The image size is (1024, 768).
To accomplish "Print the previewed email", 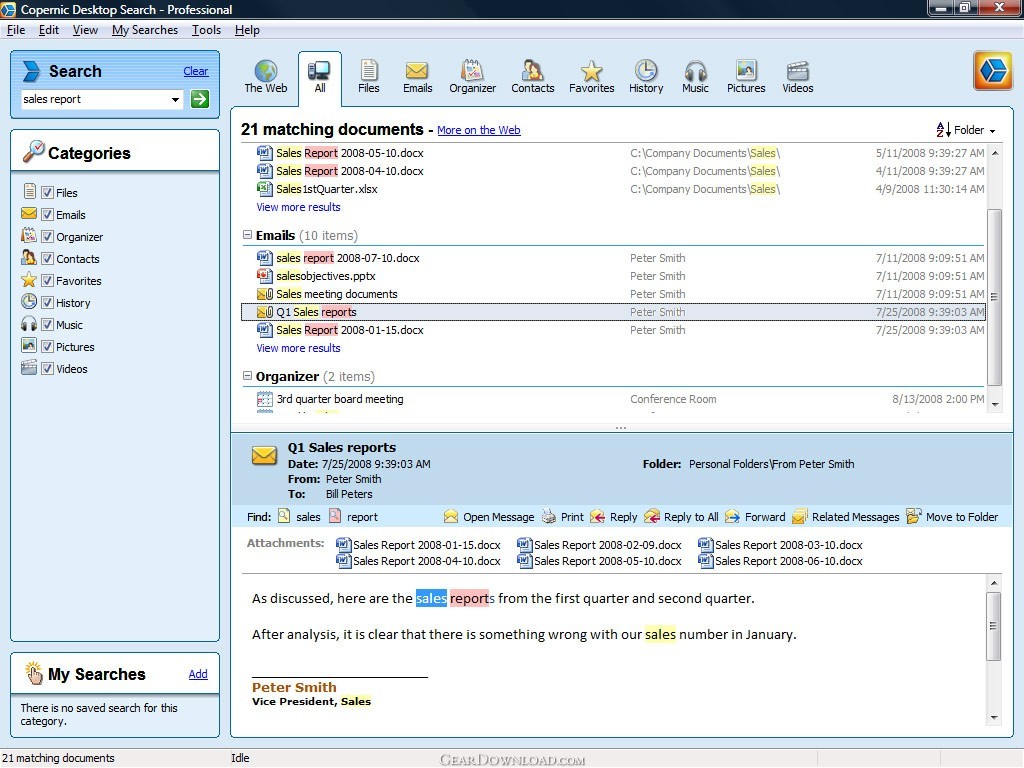I will click(x=563, y=517).
